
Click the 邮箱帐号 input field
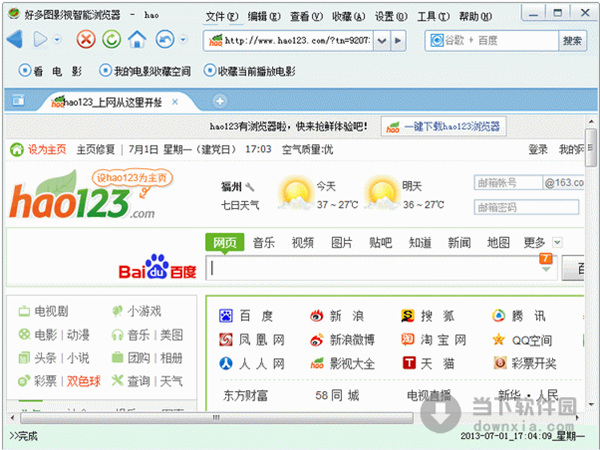point(508,183)
